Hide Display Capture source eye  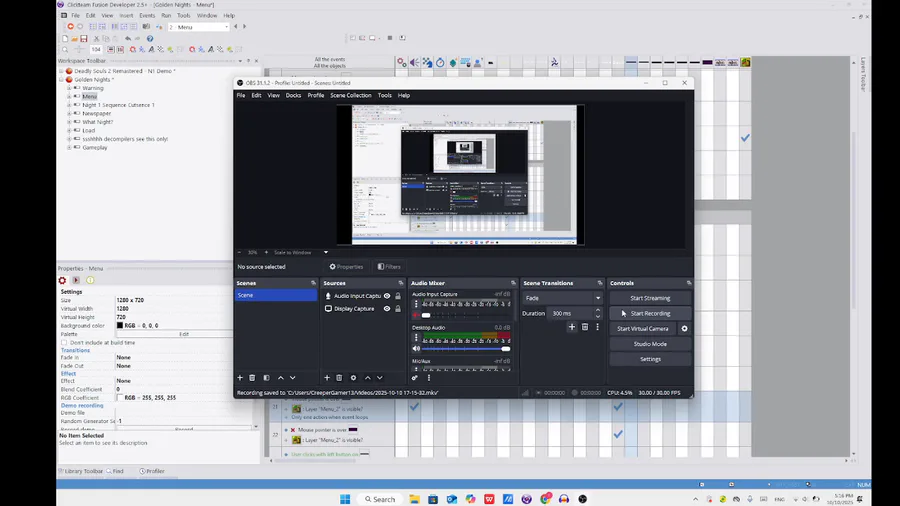pos(387,309)
